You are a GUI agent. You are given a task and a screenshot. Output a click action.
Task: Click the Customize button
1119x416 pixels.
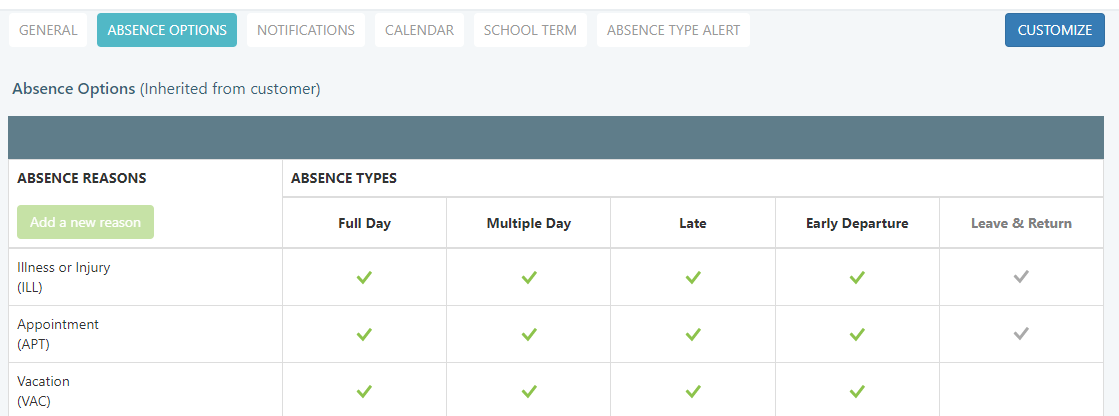point(1054,30)
